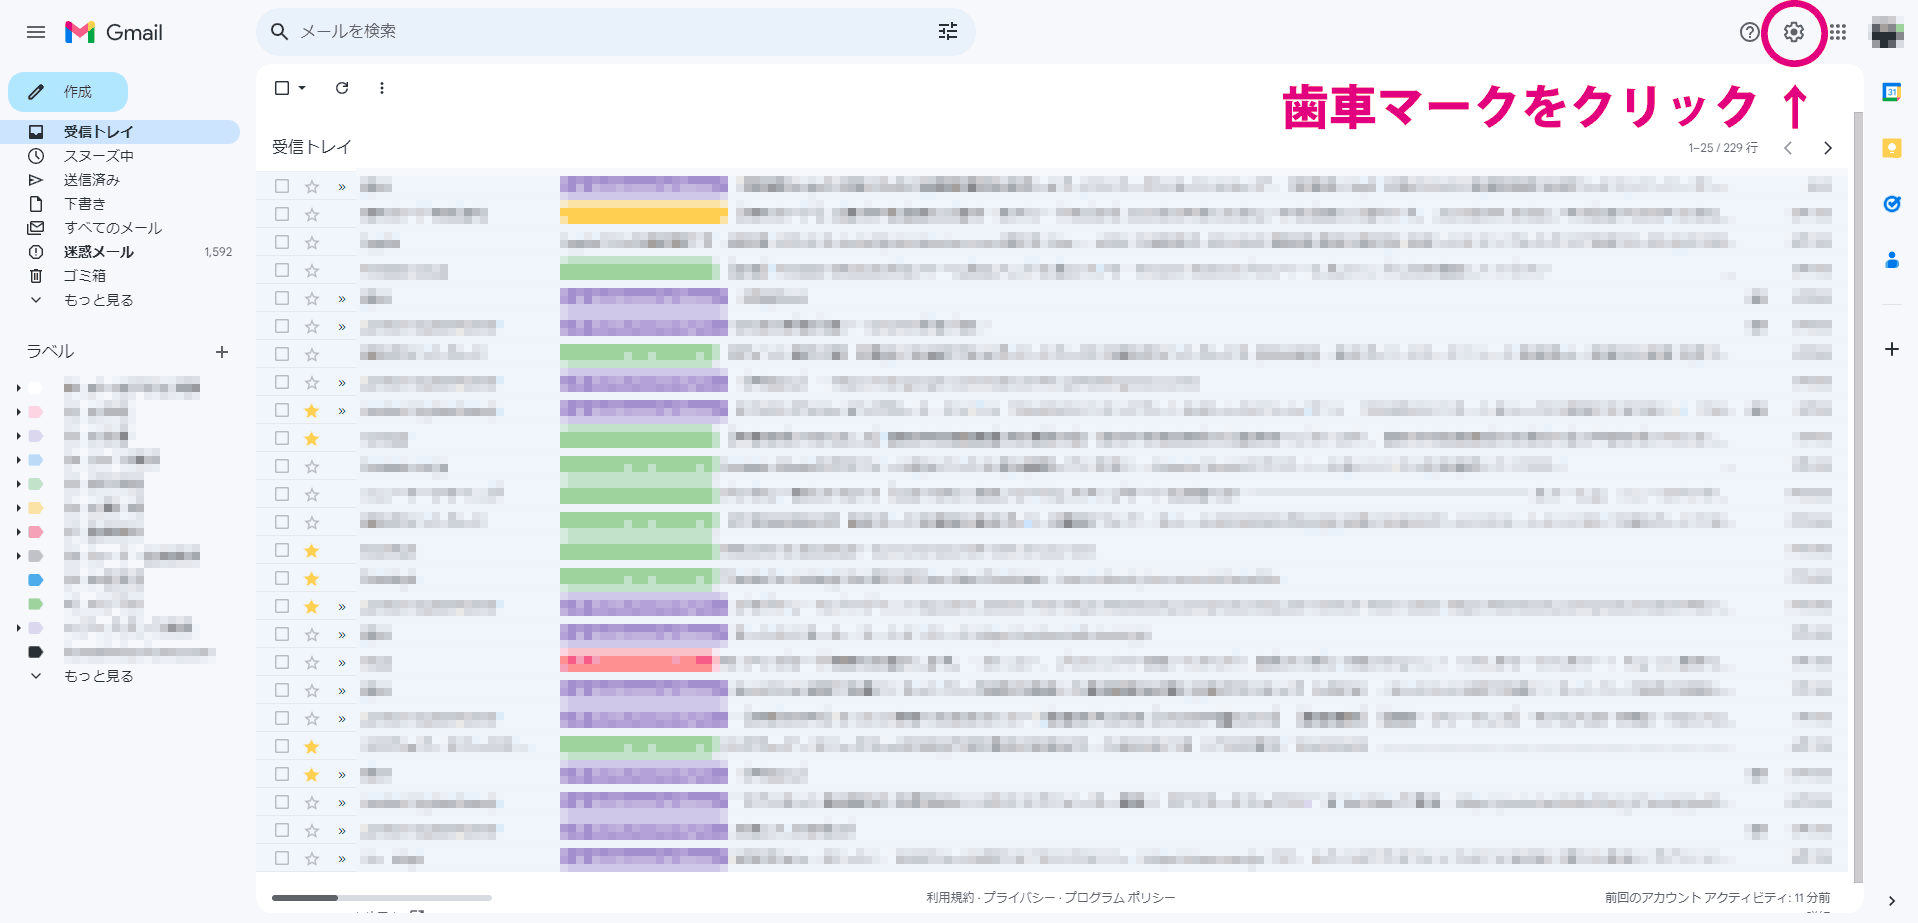Toggle importance marker on first email
The image size is (1918, 923).
point(342,186)
